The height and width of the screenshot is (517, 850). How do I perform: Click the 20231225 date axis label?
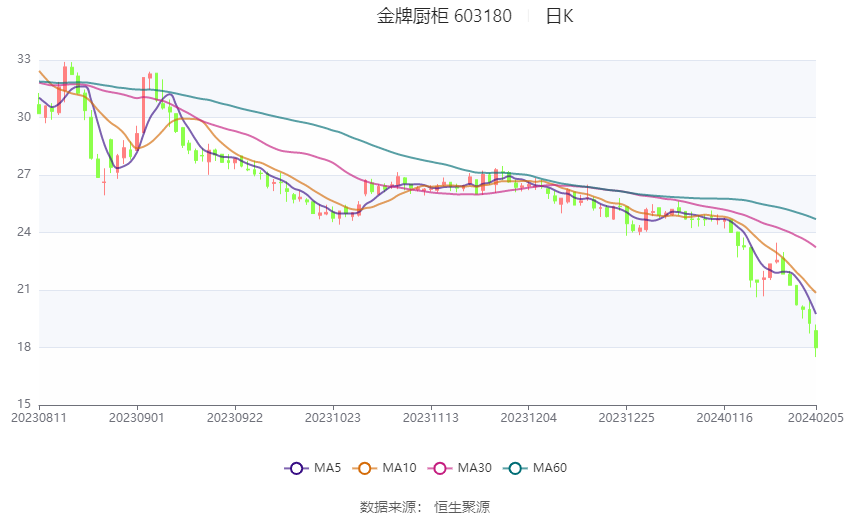pyautogui.click(x=627, y=418)
